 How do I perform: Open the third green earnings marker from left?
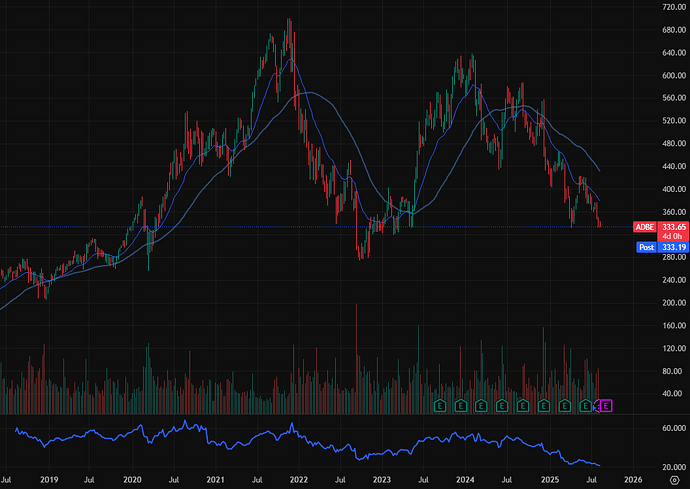[481, 405]
